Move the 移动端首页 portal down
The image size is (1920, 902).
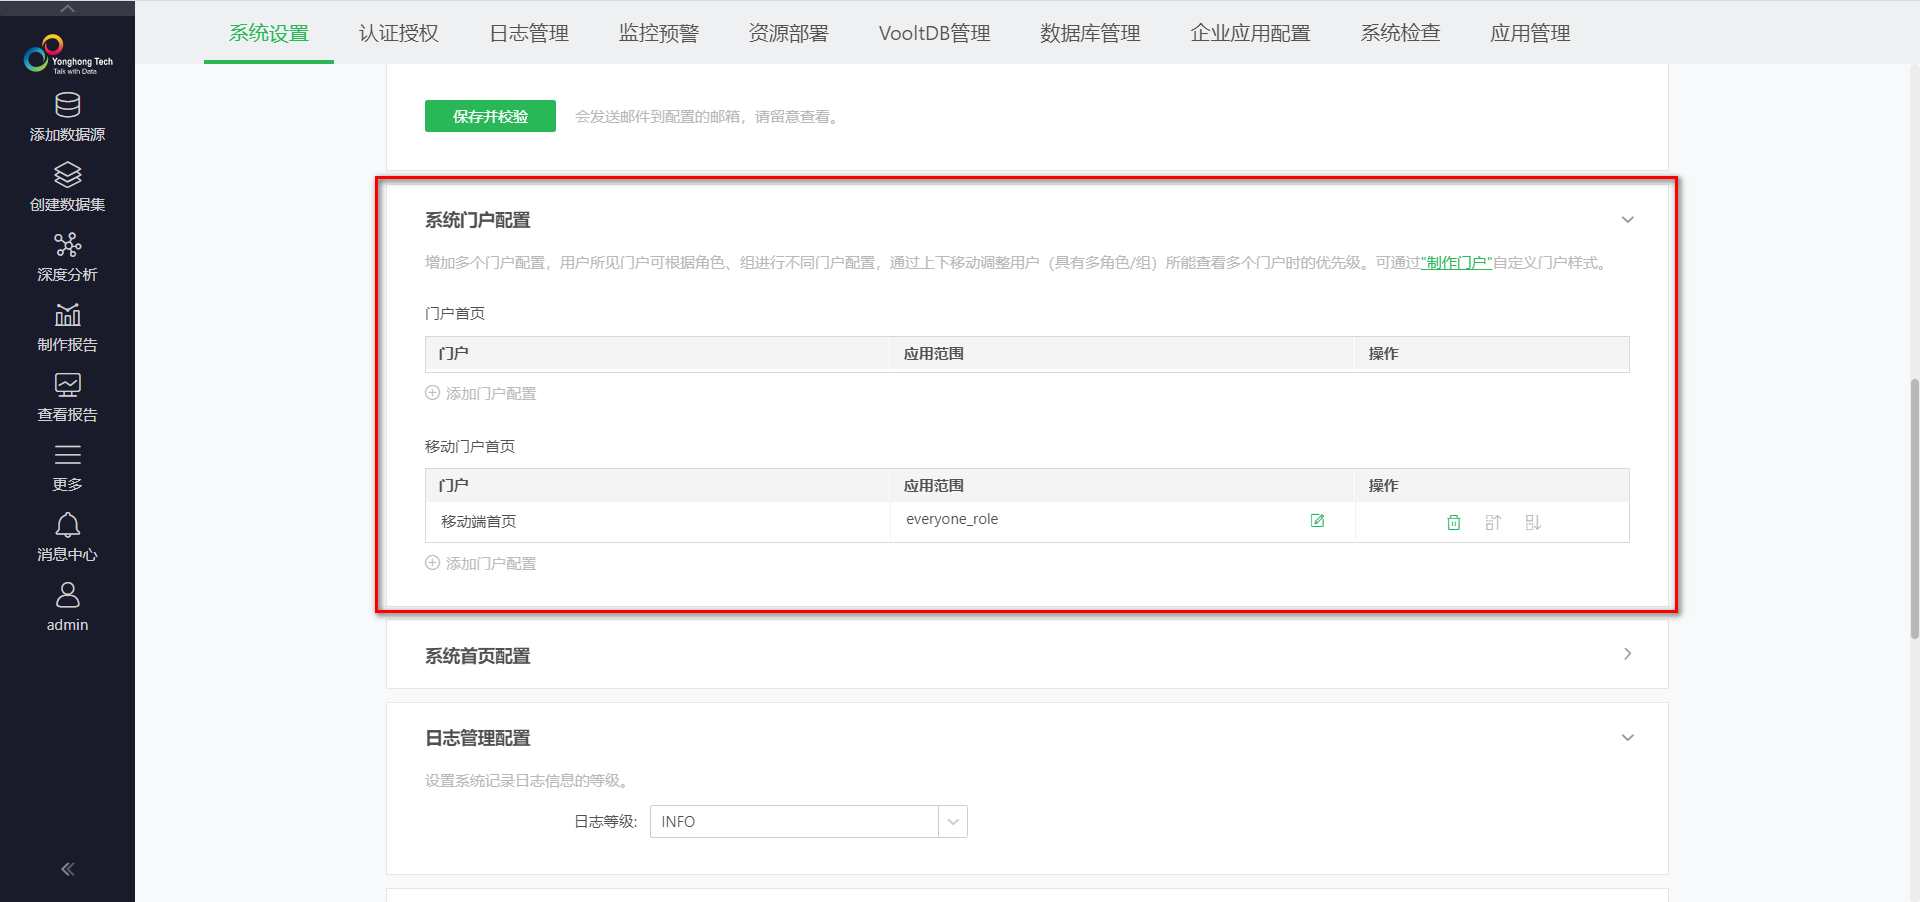pyautogui.click(x=1533, y=522)
